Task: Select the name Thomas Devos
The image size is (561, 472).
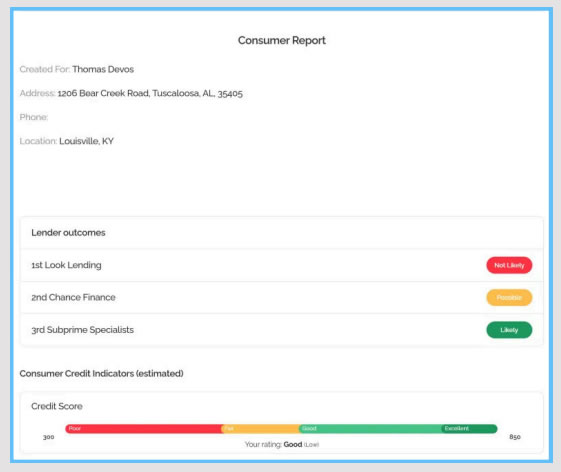Action: click(x=103, y=69)
